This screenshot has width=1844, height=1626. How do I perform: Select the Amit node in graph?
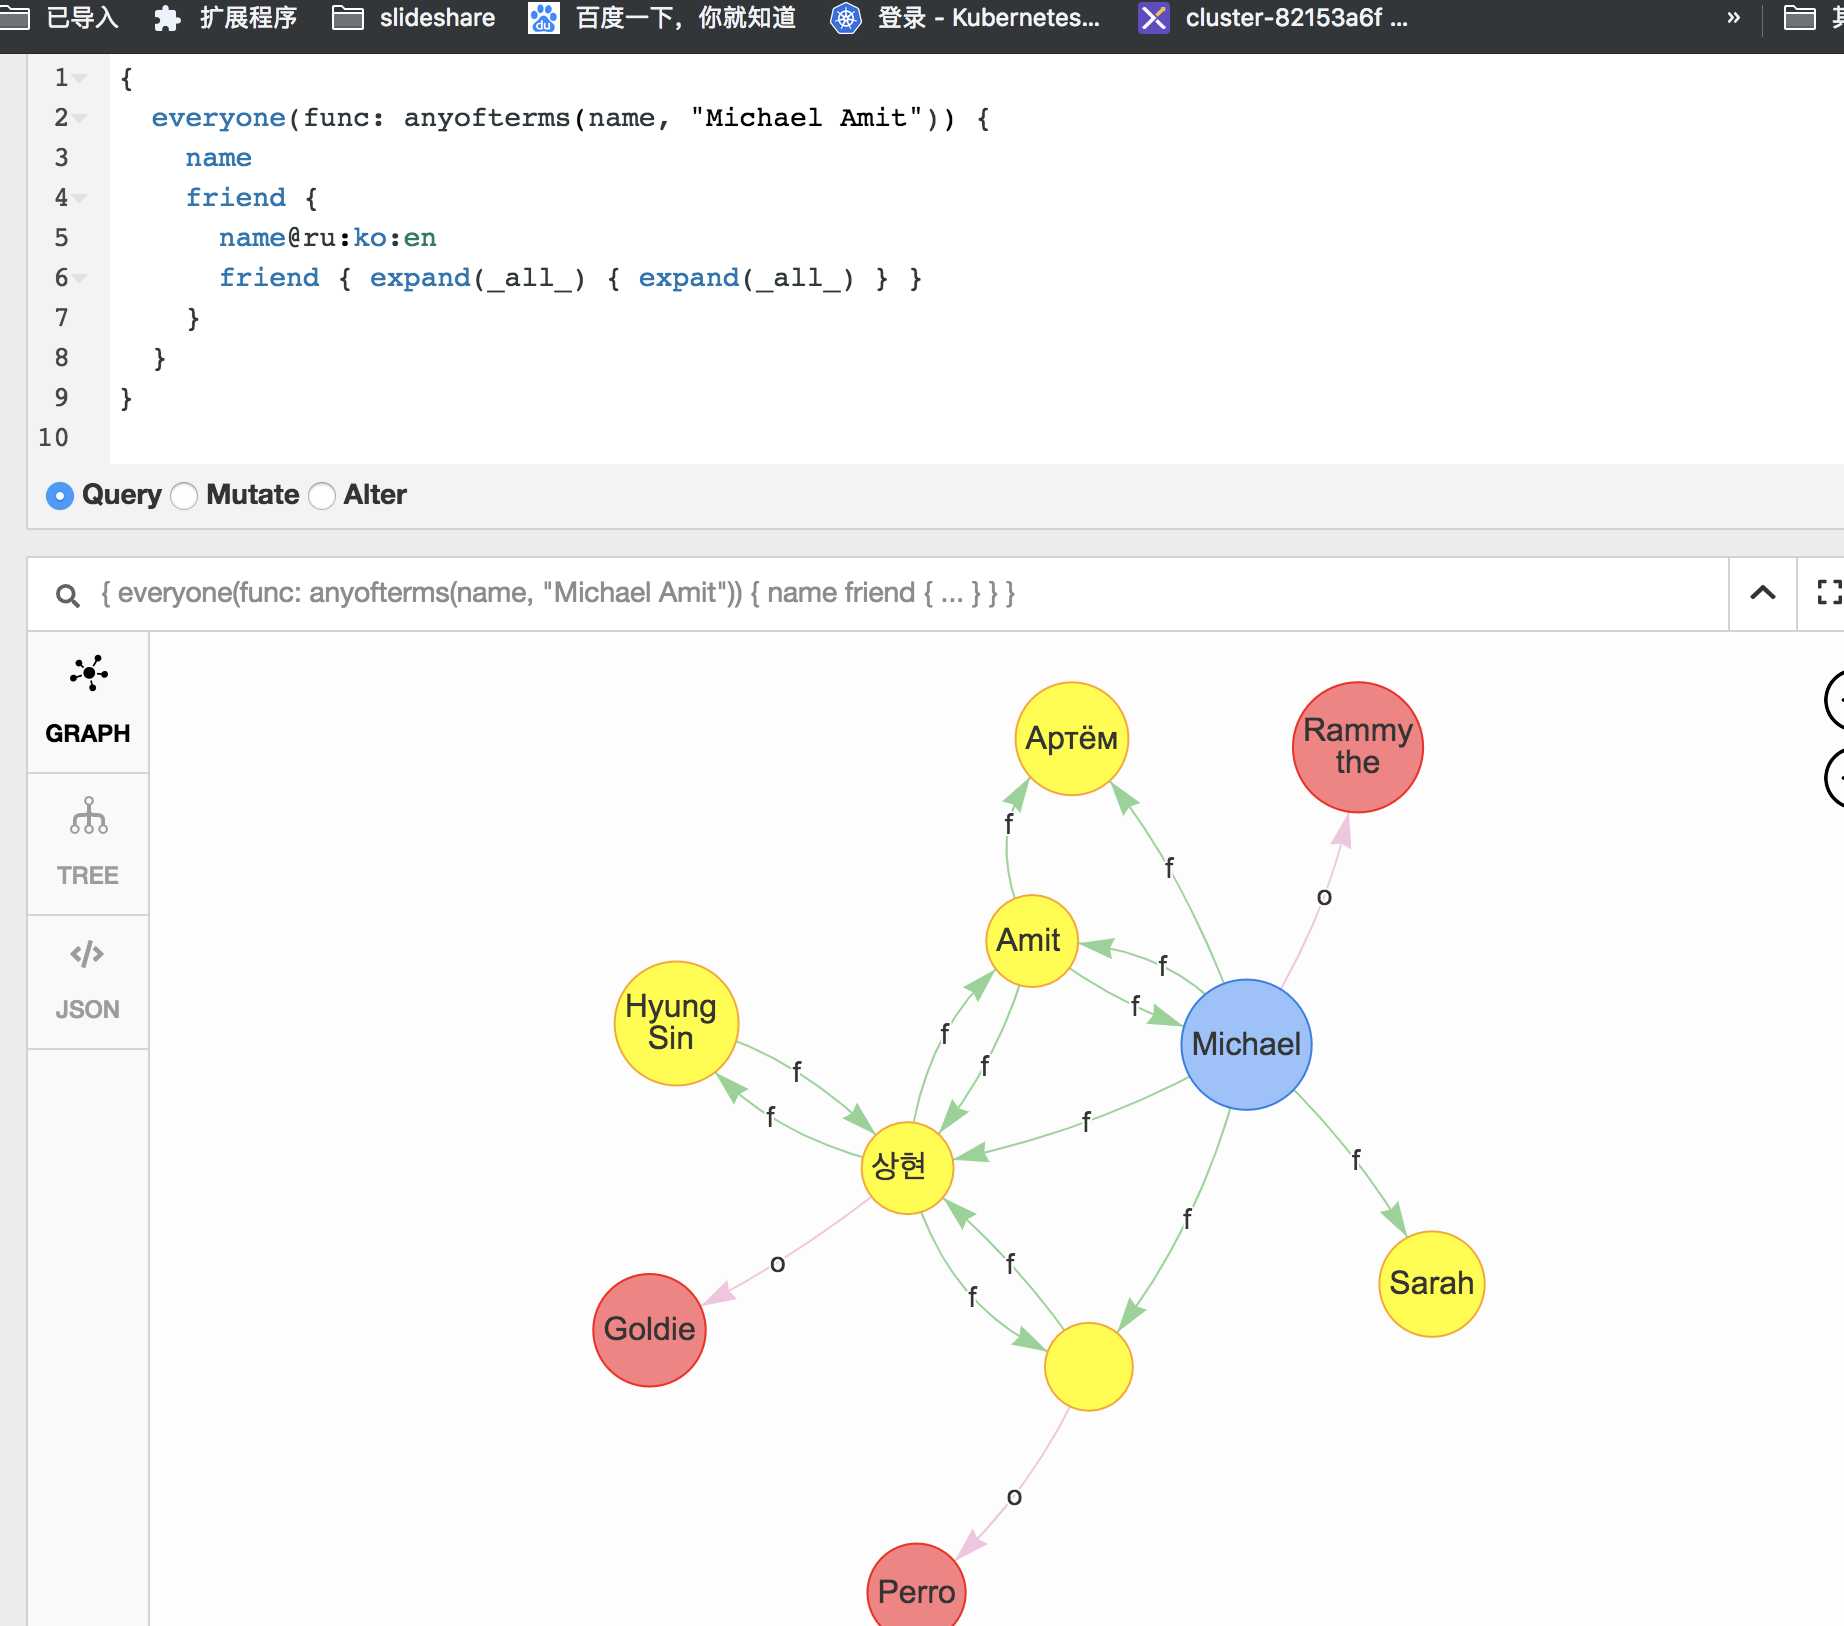1031,940
